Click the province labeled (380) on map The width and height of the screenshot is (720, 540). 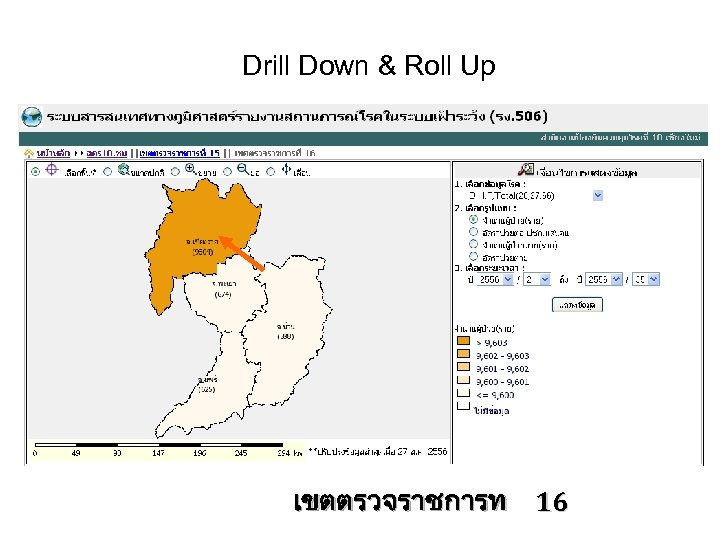click(x=286, y=332)
